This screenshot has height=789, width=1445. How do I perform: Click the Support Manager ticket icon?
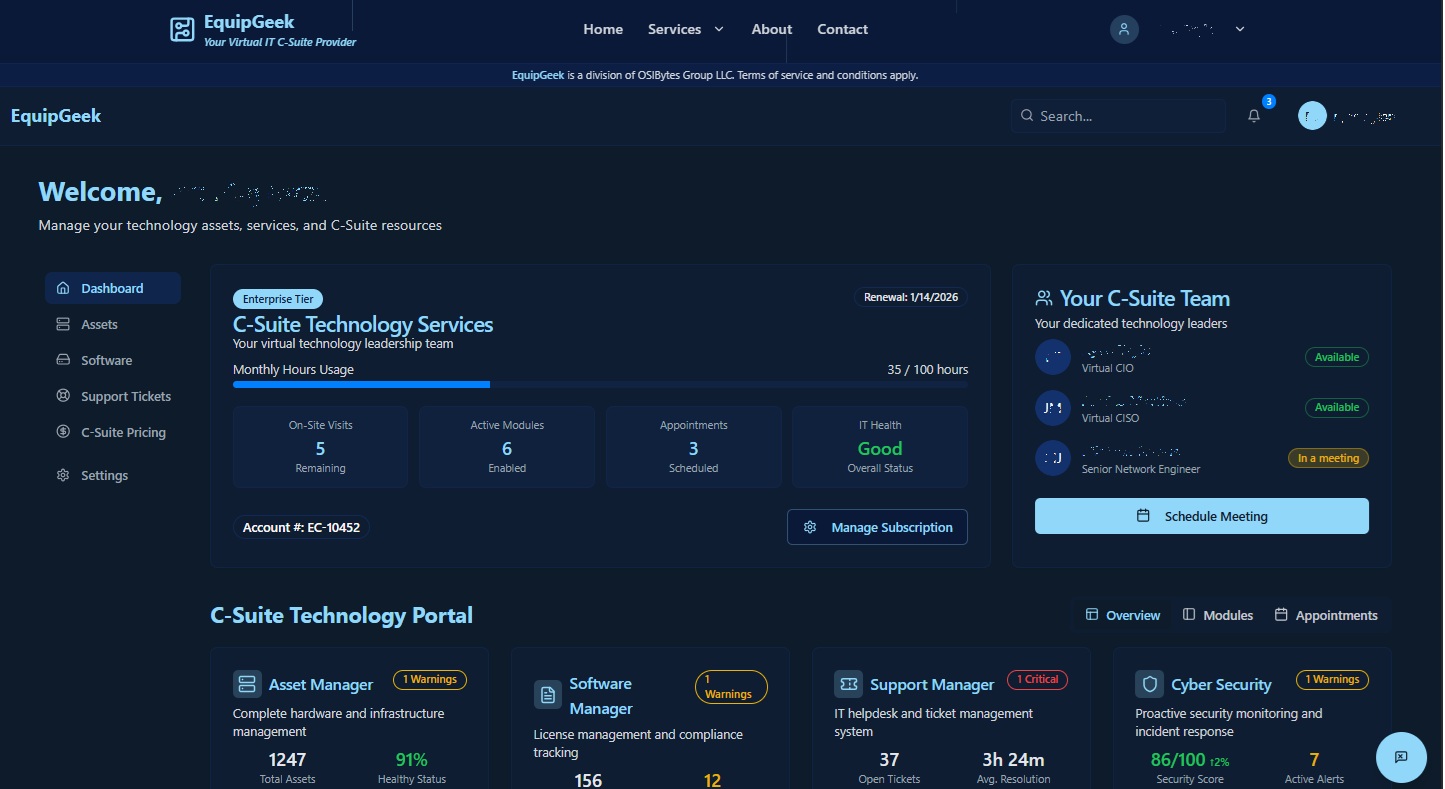pyautogui.click(x=848, y=684)
